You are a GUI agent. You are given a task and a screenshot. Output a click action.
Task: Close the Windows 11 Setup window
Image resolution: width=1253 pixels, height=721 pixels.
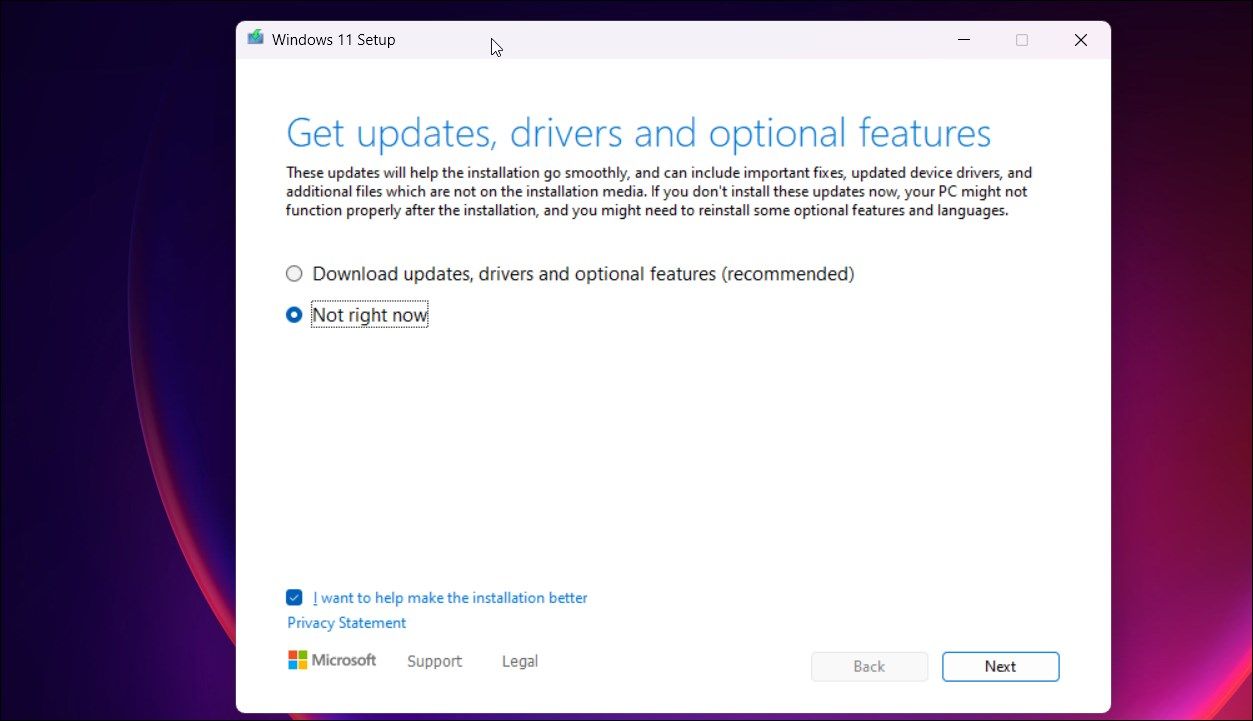[x=1081, y=40]
